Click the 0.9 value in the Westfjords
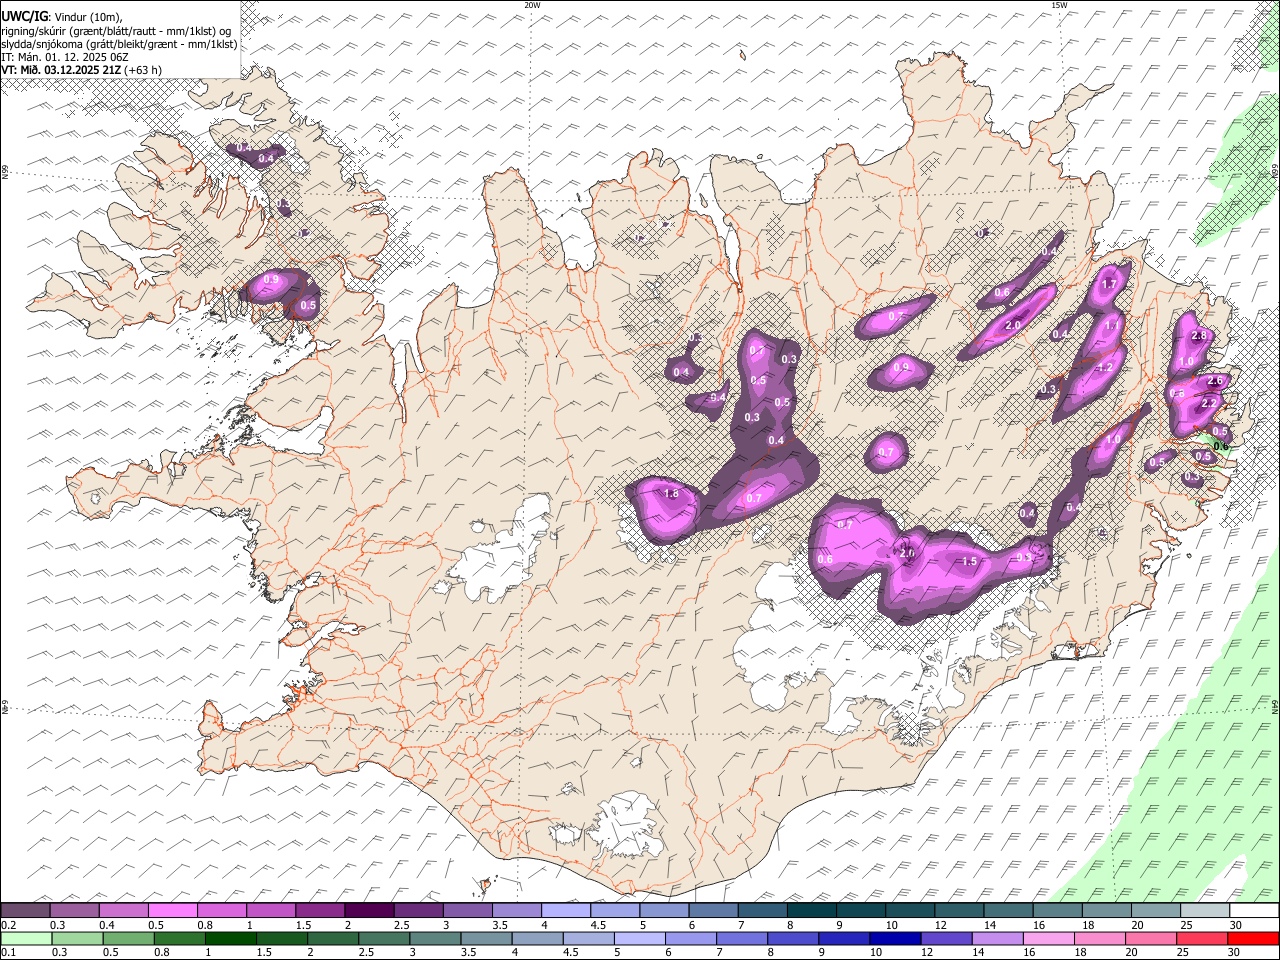 click(x=271, y=280)
